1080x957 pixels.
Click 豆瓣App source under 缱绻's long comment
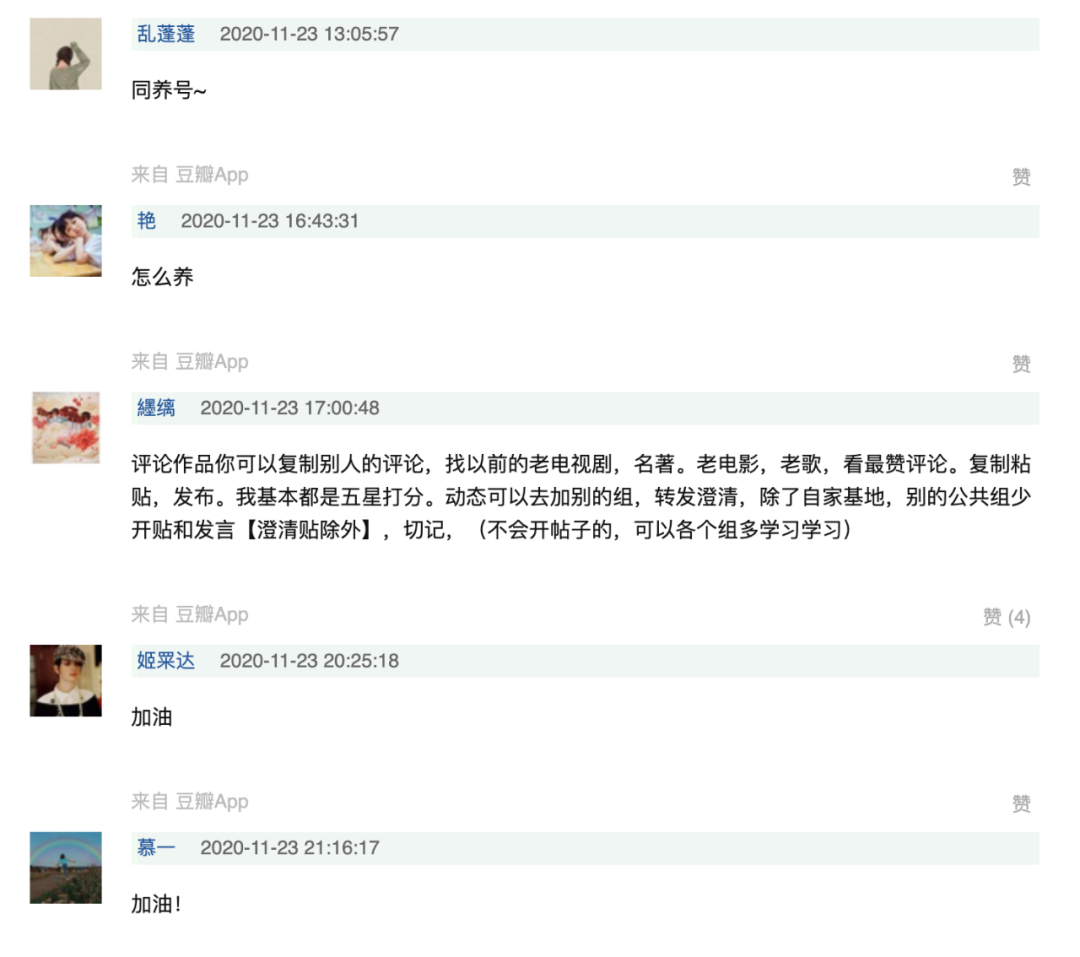(211, 614)
